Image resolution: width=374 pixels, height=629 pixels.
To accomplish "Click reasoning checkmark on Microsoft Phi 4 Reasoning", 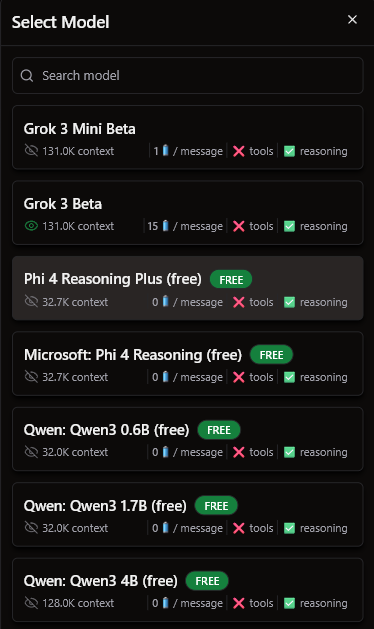I will pyautogui.click(x=289, y=377).
